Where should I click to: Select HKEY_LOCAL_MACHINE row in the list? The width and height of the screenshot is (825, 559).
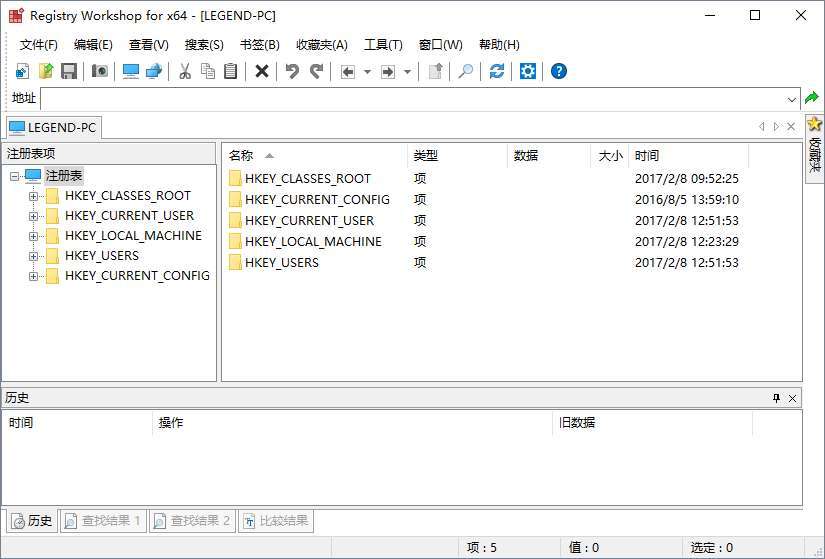point(484,242)
